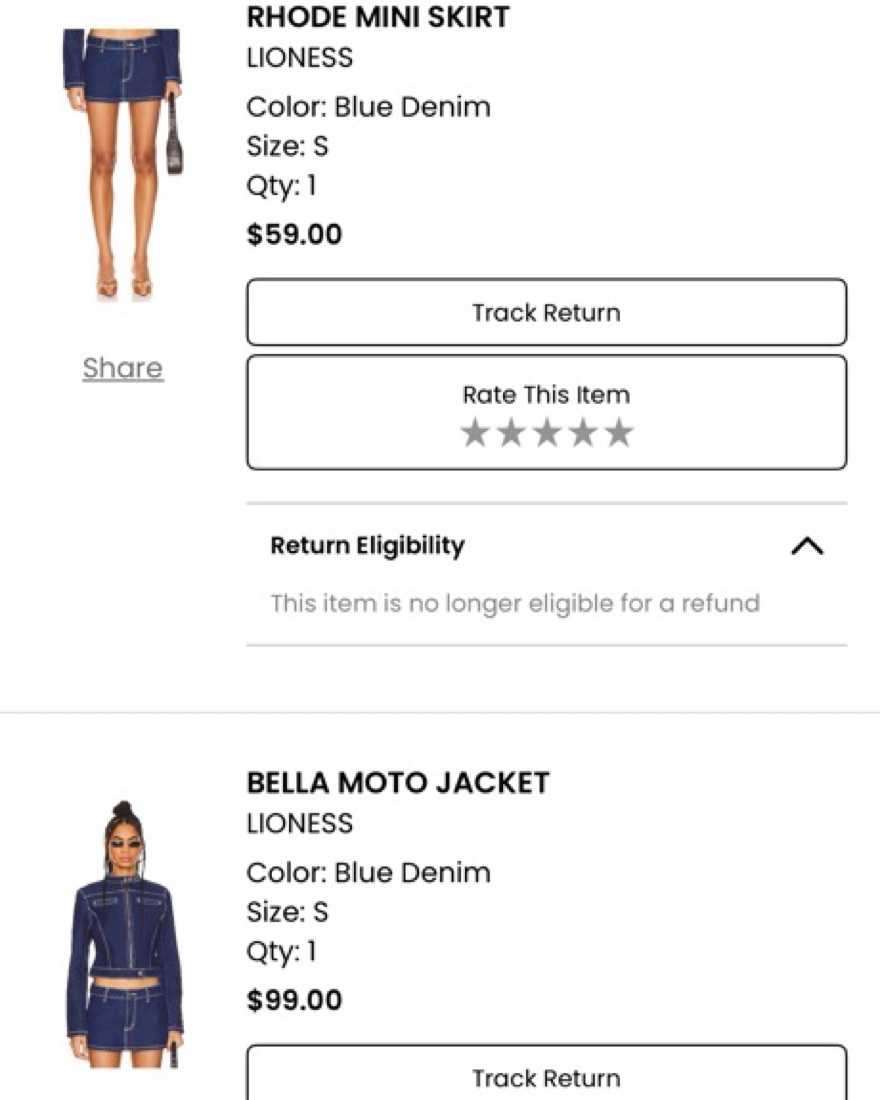Rate this item four stars
This screenshot has height=1100, width=880.
[583, 433]
